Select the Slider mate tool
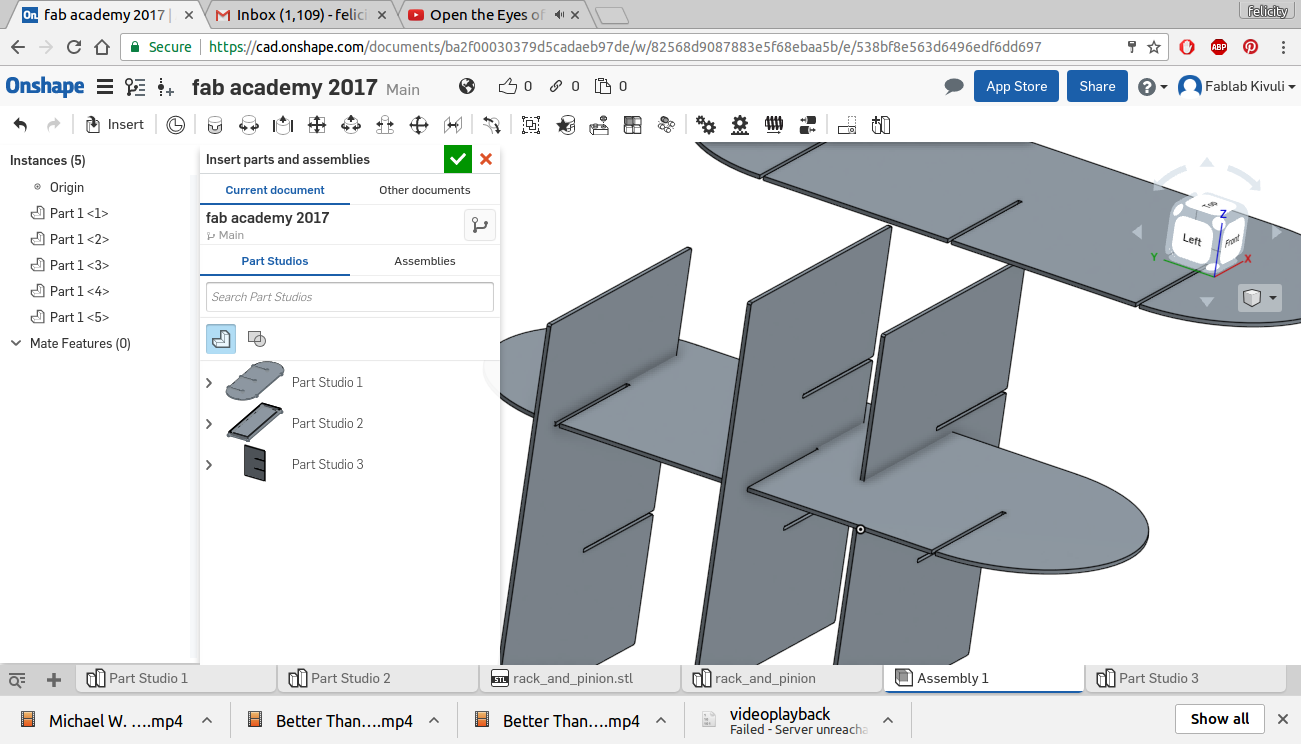This screenshot has width=1301, height=744. coord(283,125)
